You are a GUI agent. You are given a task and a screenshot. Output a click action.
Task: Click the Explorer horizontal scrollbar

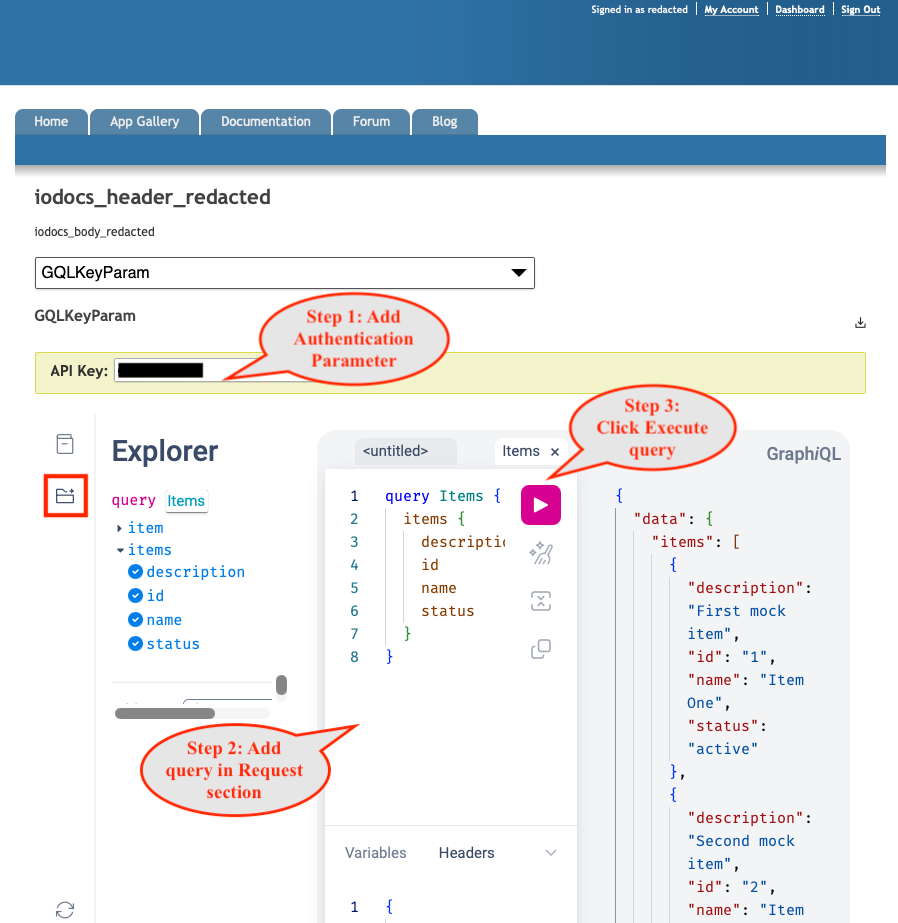(165, 713)
